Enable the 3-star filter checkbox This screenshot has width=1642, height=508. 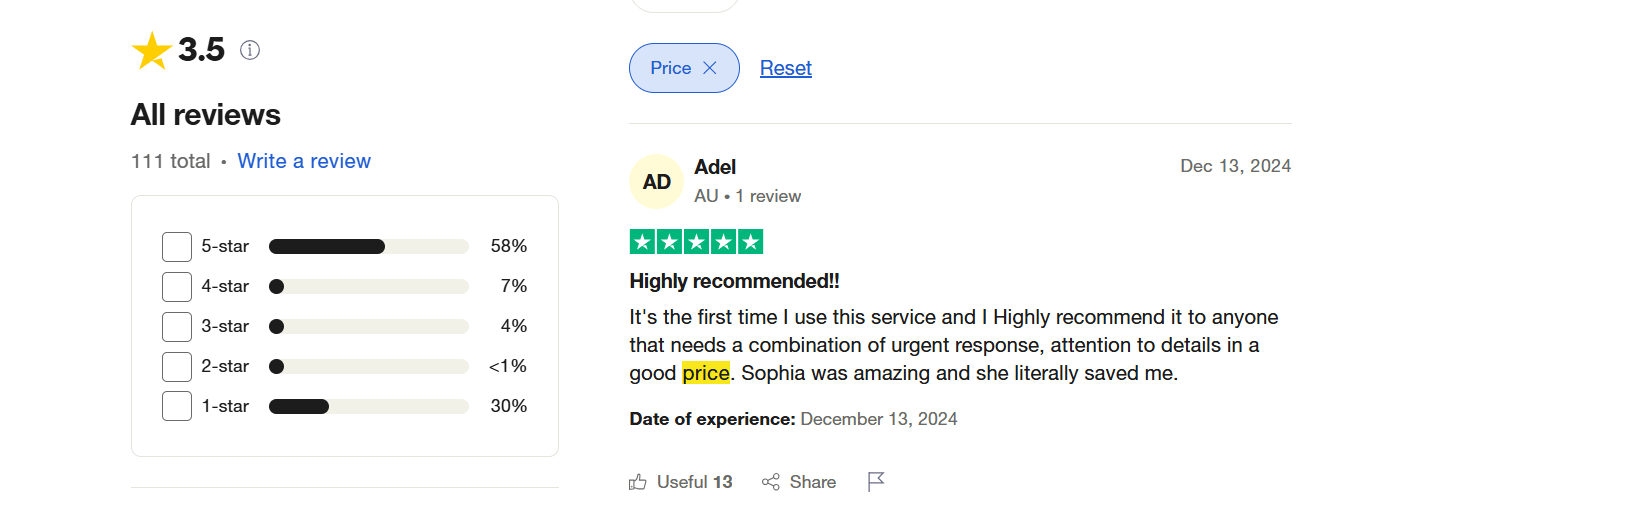click(x=177, y=327)
